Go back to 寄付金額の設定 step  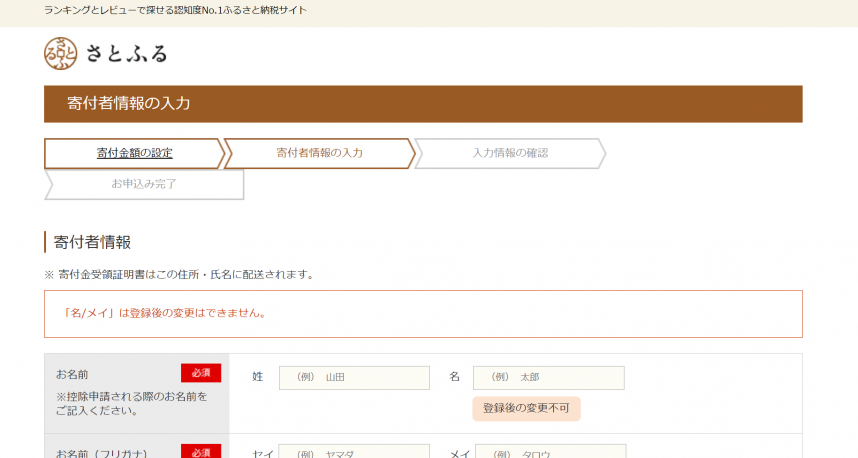point(134,153)
